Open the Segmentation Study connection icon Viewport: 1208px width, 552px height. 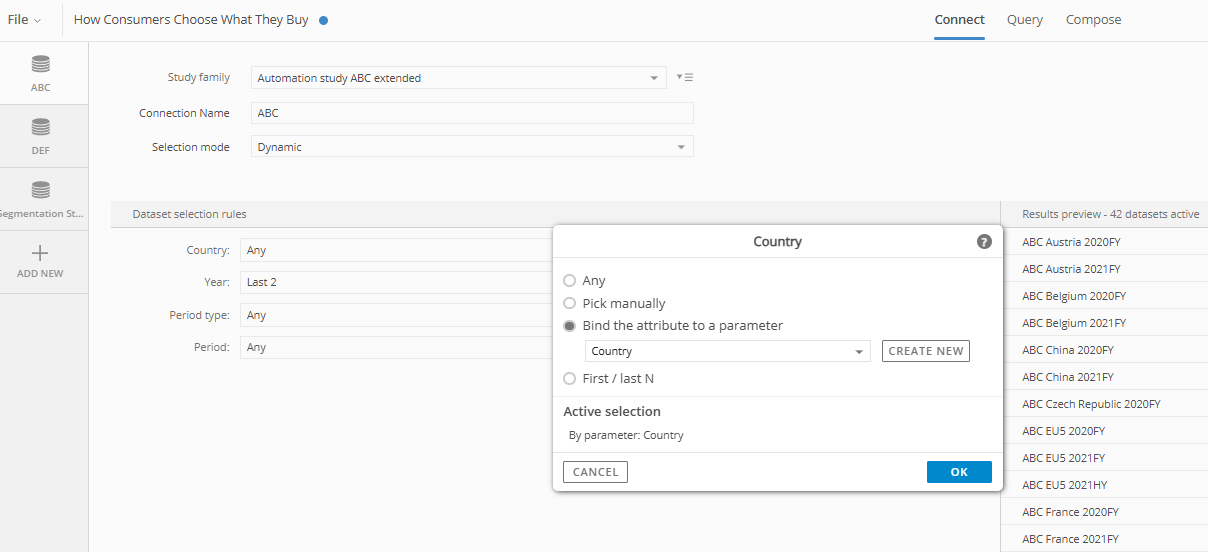[x=41, y=190]
